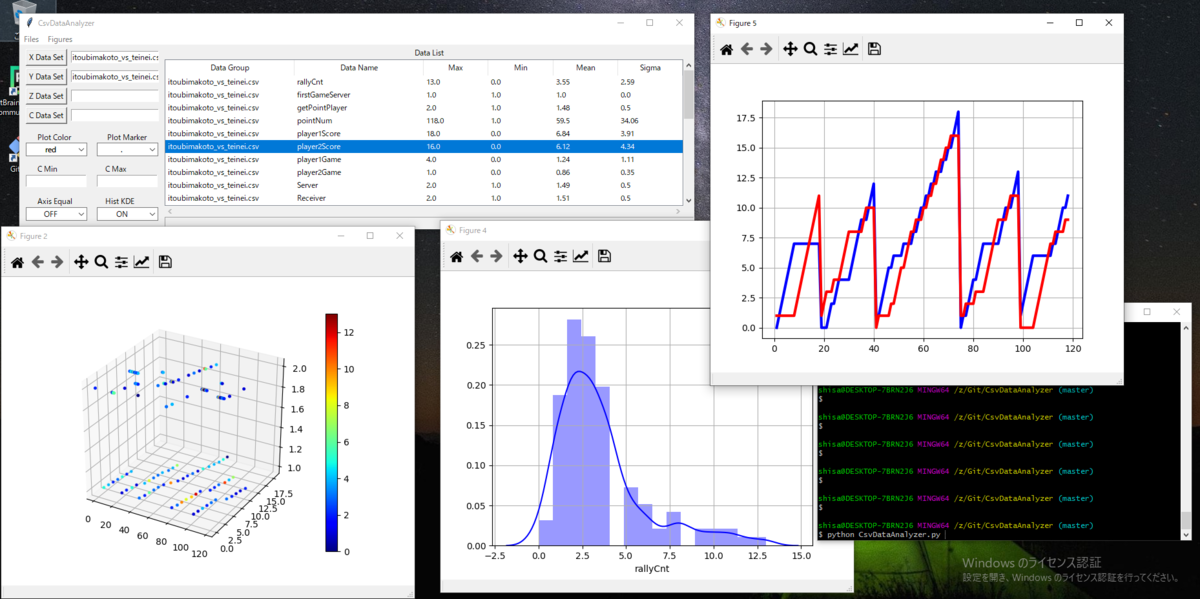Screen dimensions: 1200x599
Task: Click the Z Data Set button
Action: click(x=46, y=96)
